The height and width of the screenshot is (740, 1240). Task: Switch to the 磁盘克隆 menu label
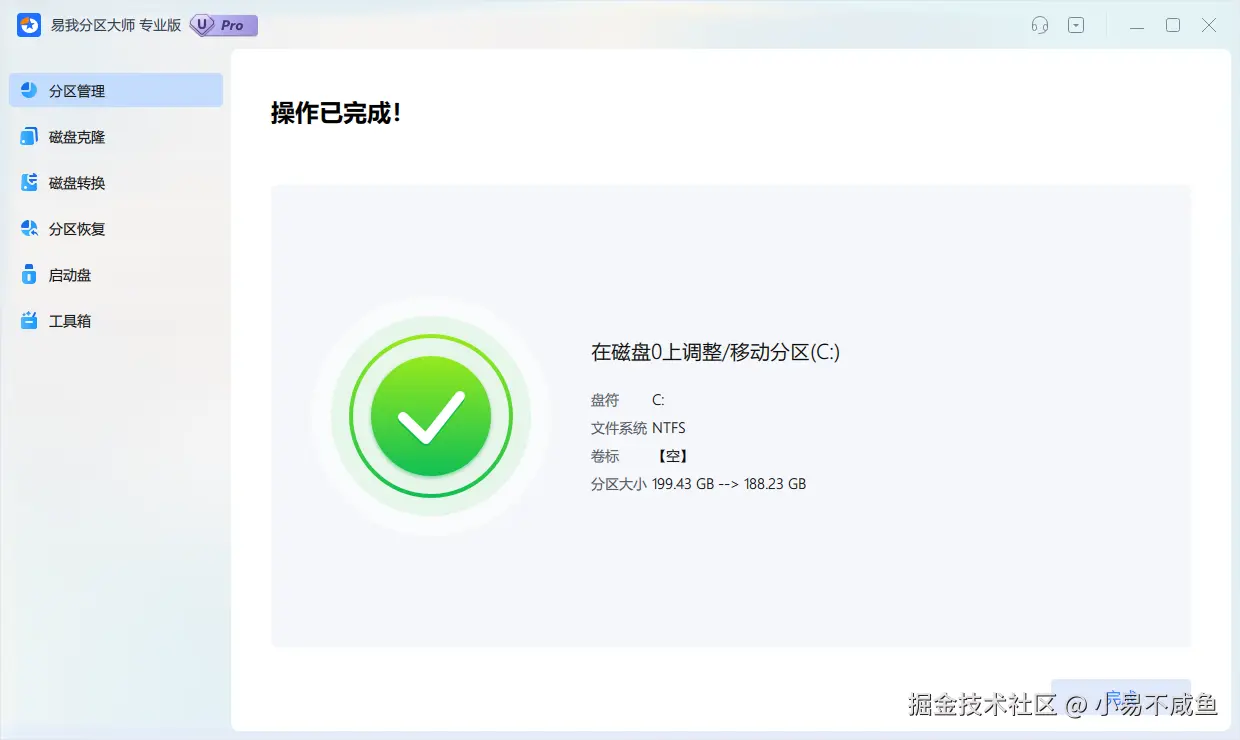(77, 137)
